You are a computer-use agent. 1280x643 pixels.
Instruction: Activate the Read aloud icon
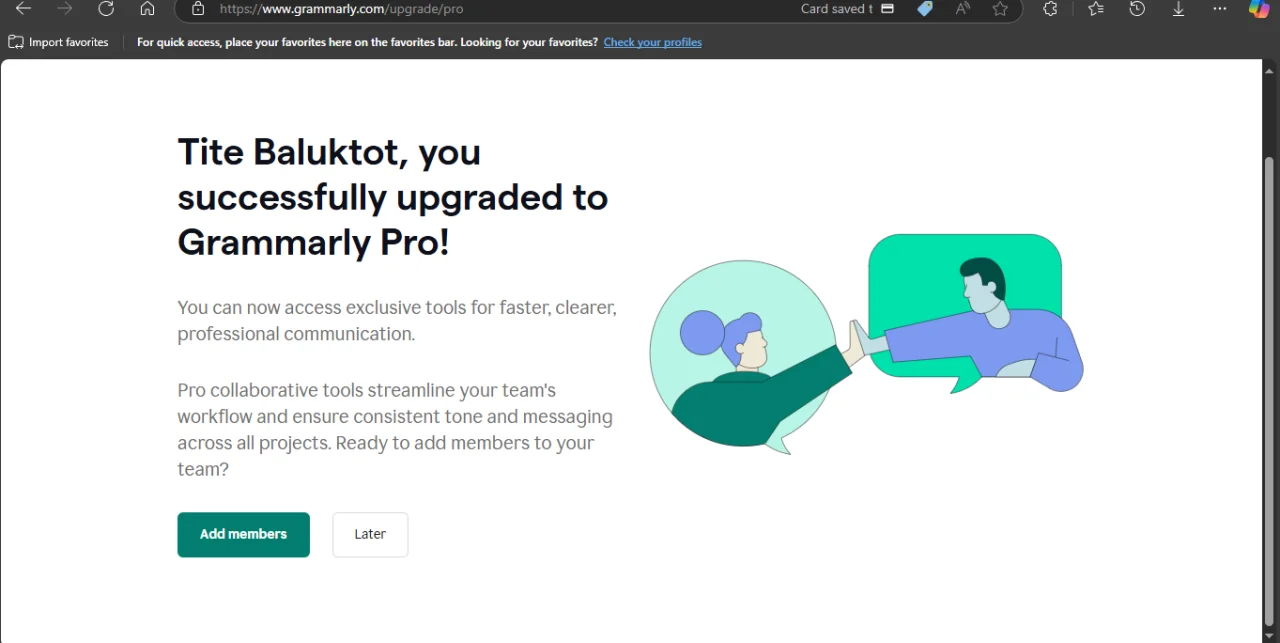[963, 9]
